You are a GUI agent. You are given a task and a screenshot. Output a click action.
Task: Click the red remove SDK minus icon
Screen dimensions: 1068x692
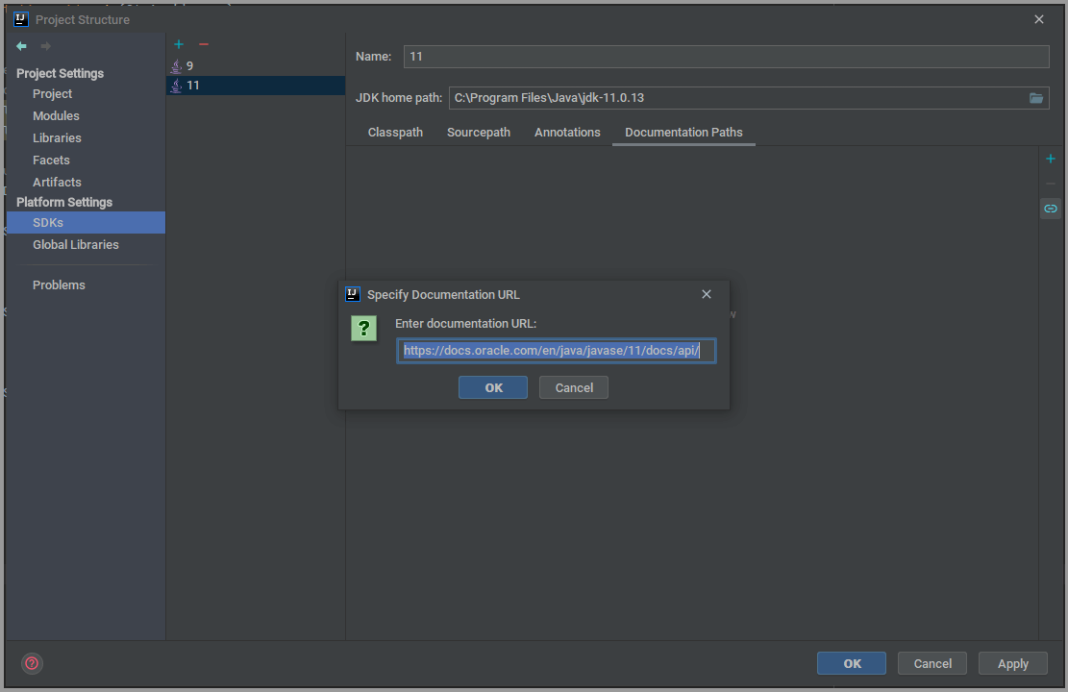pos(203,45)
